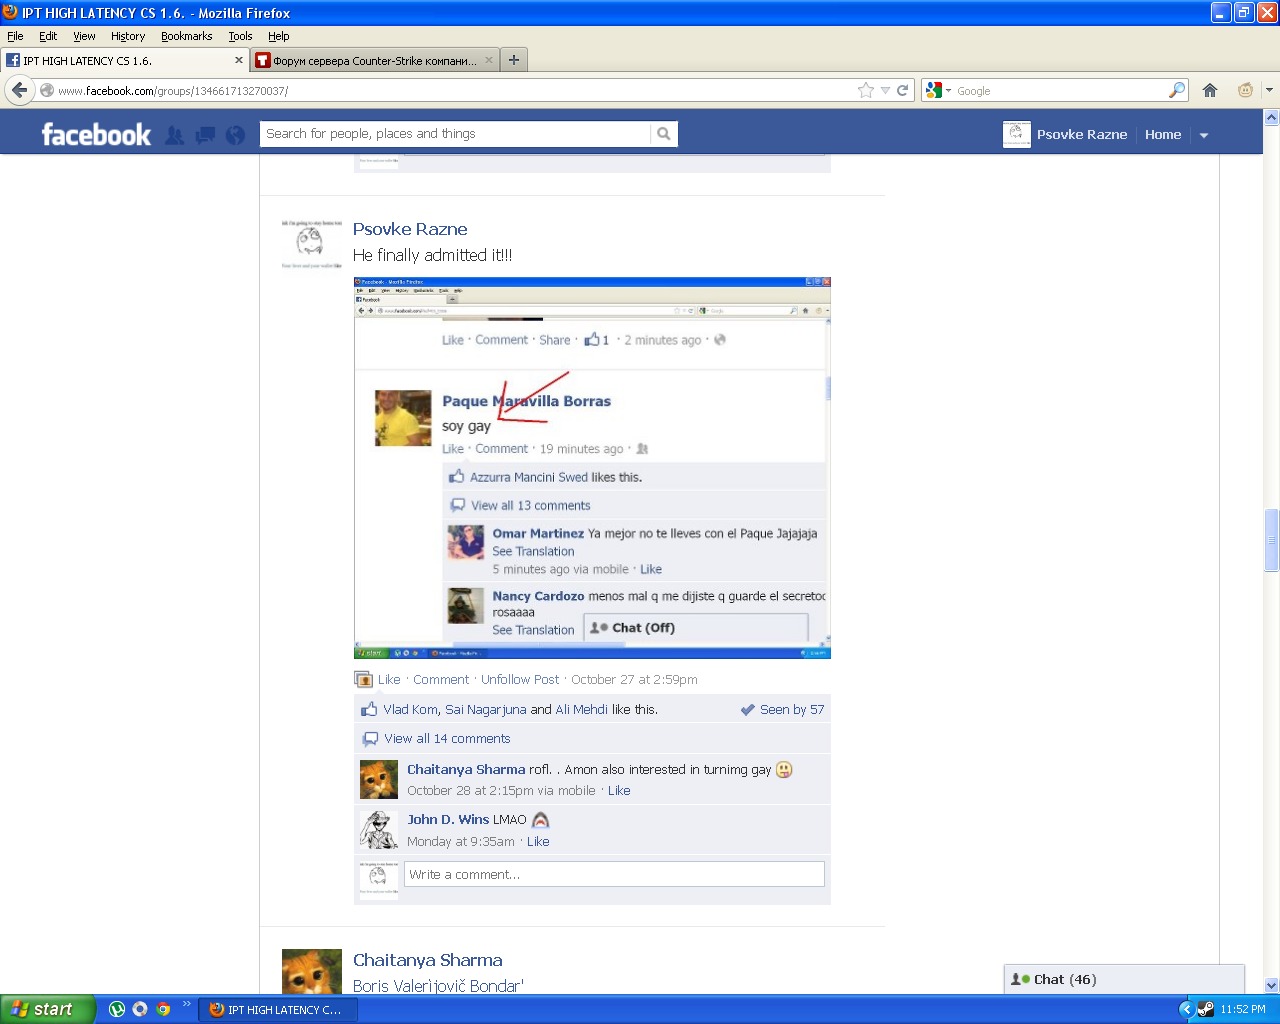Click Chaitanya Sharma next post author name
1280x1024 pixels.
point(428,960)
